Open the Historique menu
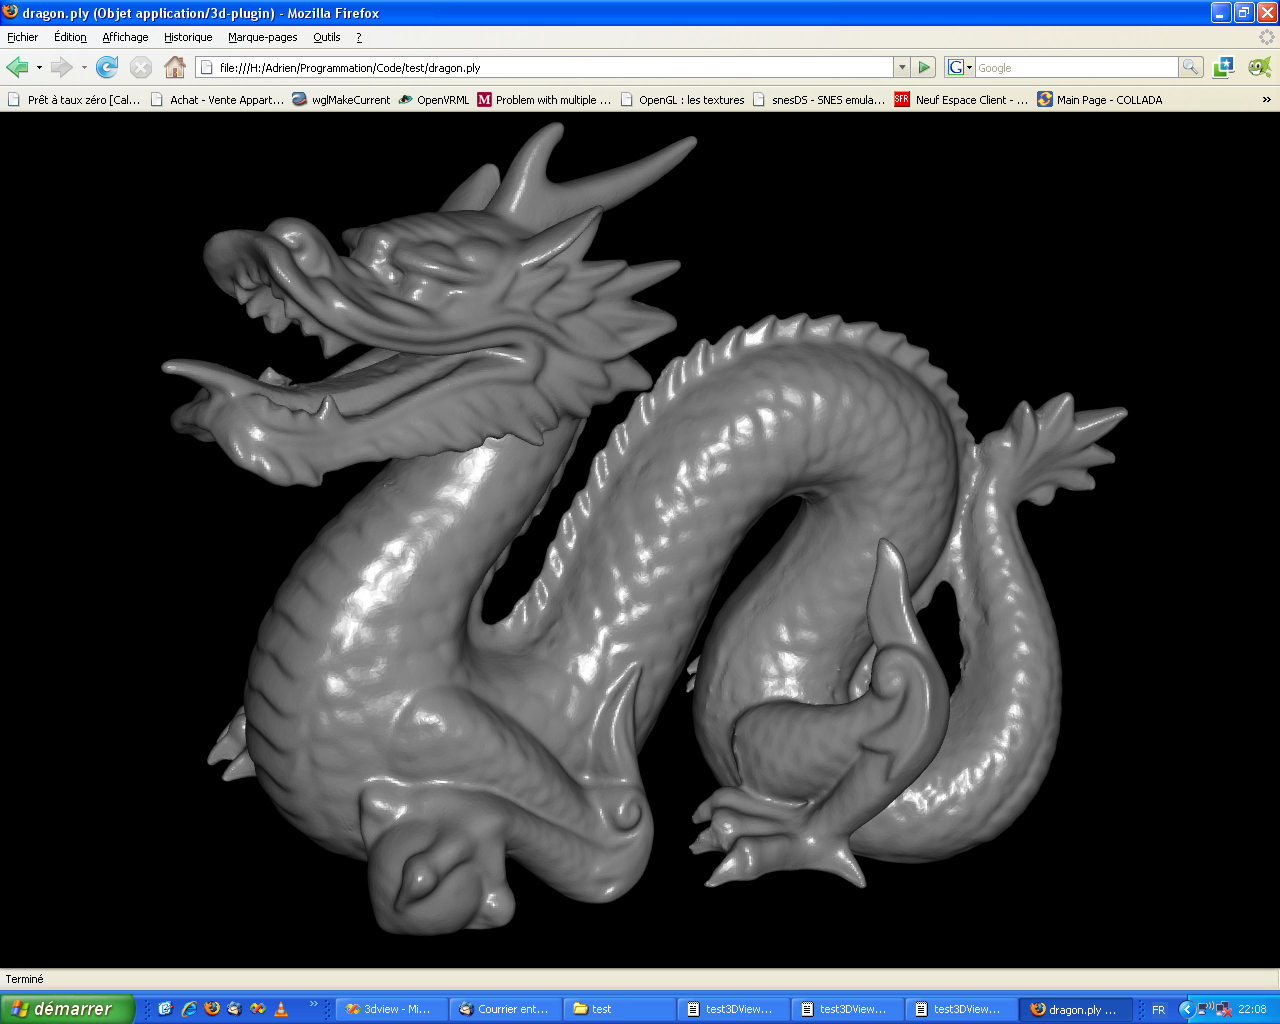Image resolution: width=1280 pixels, height=1024 pixels. point(188,37)
